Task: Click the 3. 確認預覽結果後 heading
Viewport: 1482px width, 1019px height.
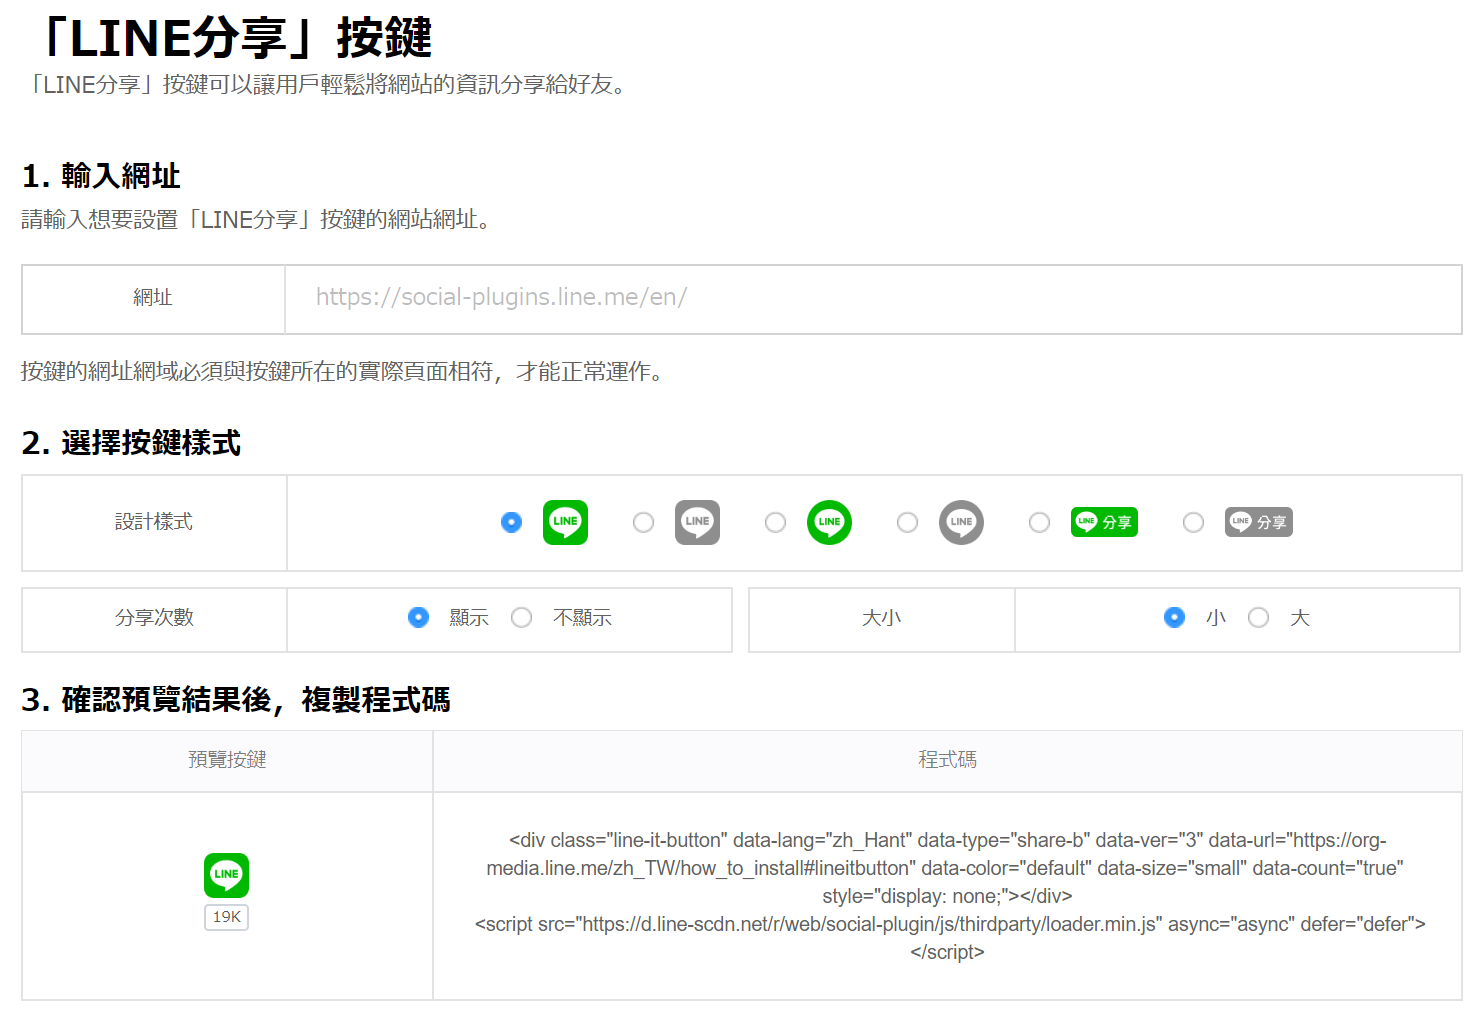Action: 236,700
